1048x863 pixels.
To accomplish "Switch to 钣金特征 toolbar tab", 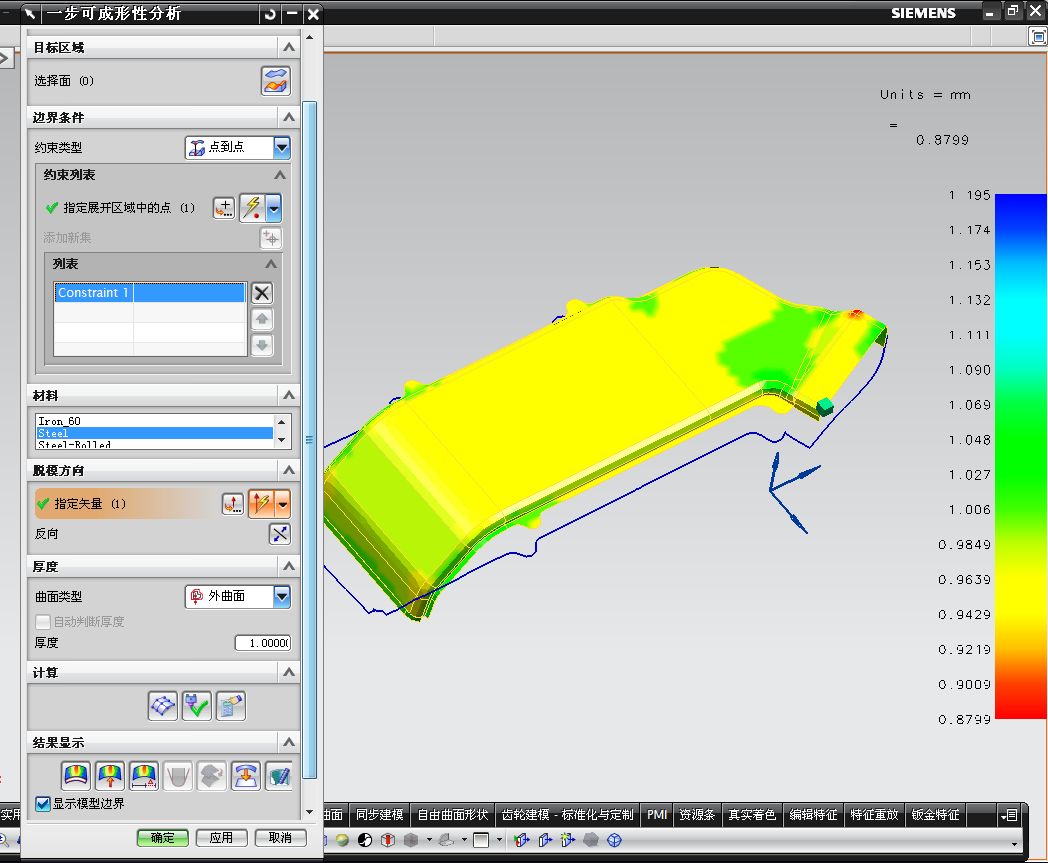I will point(936,815).
